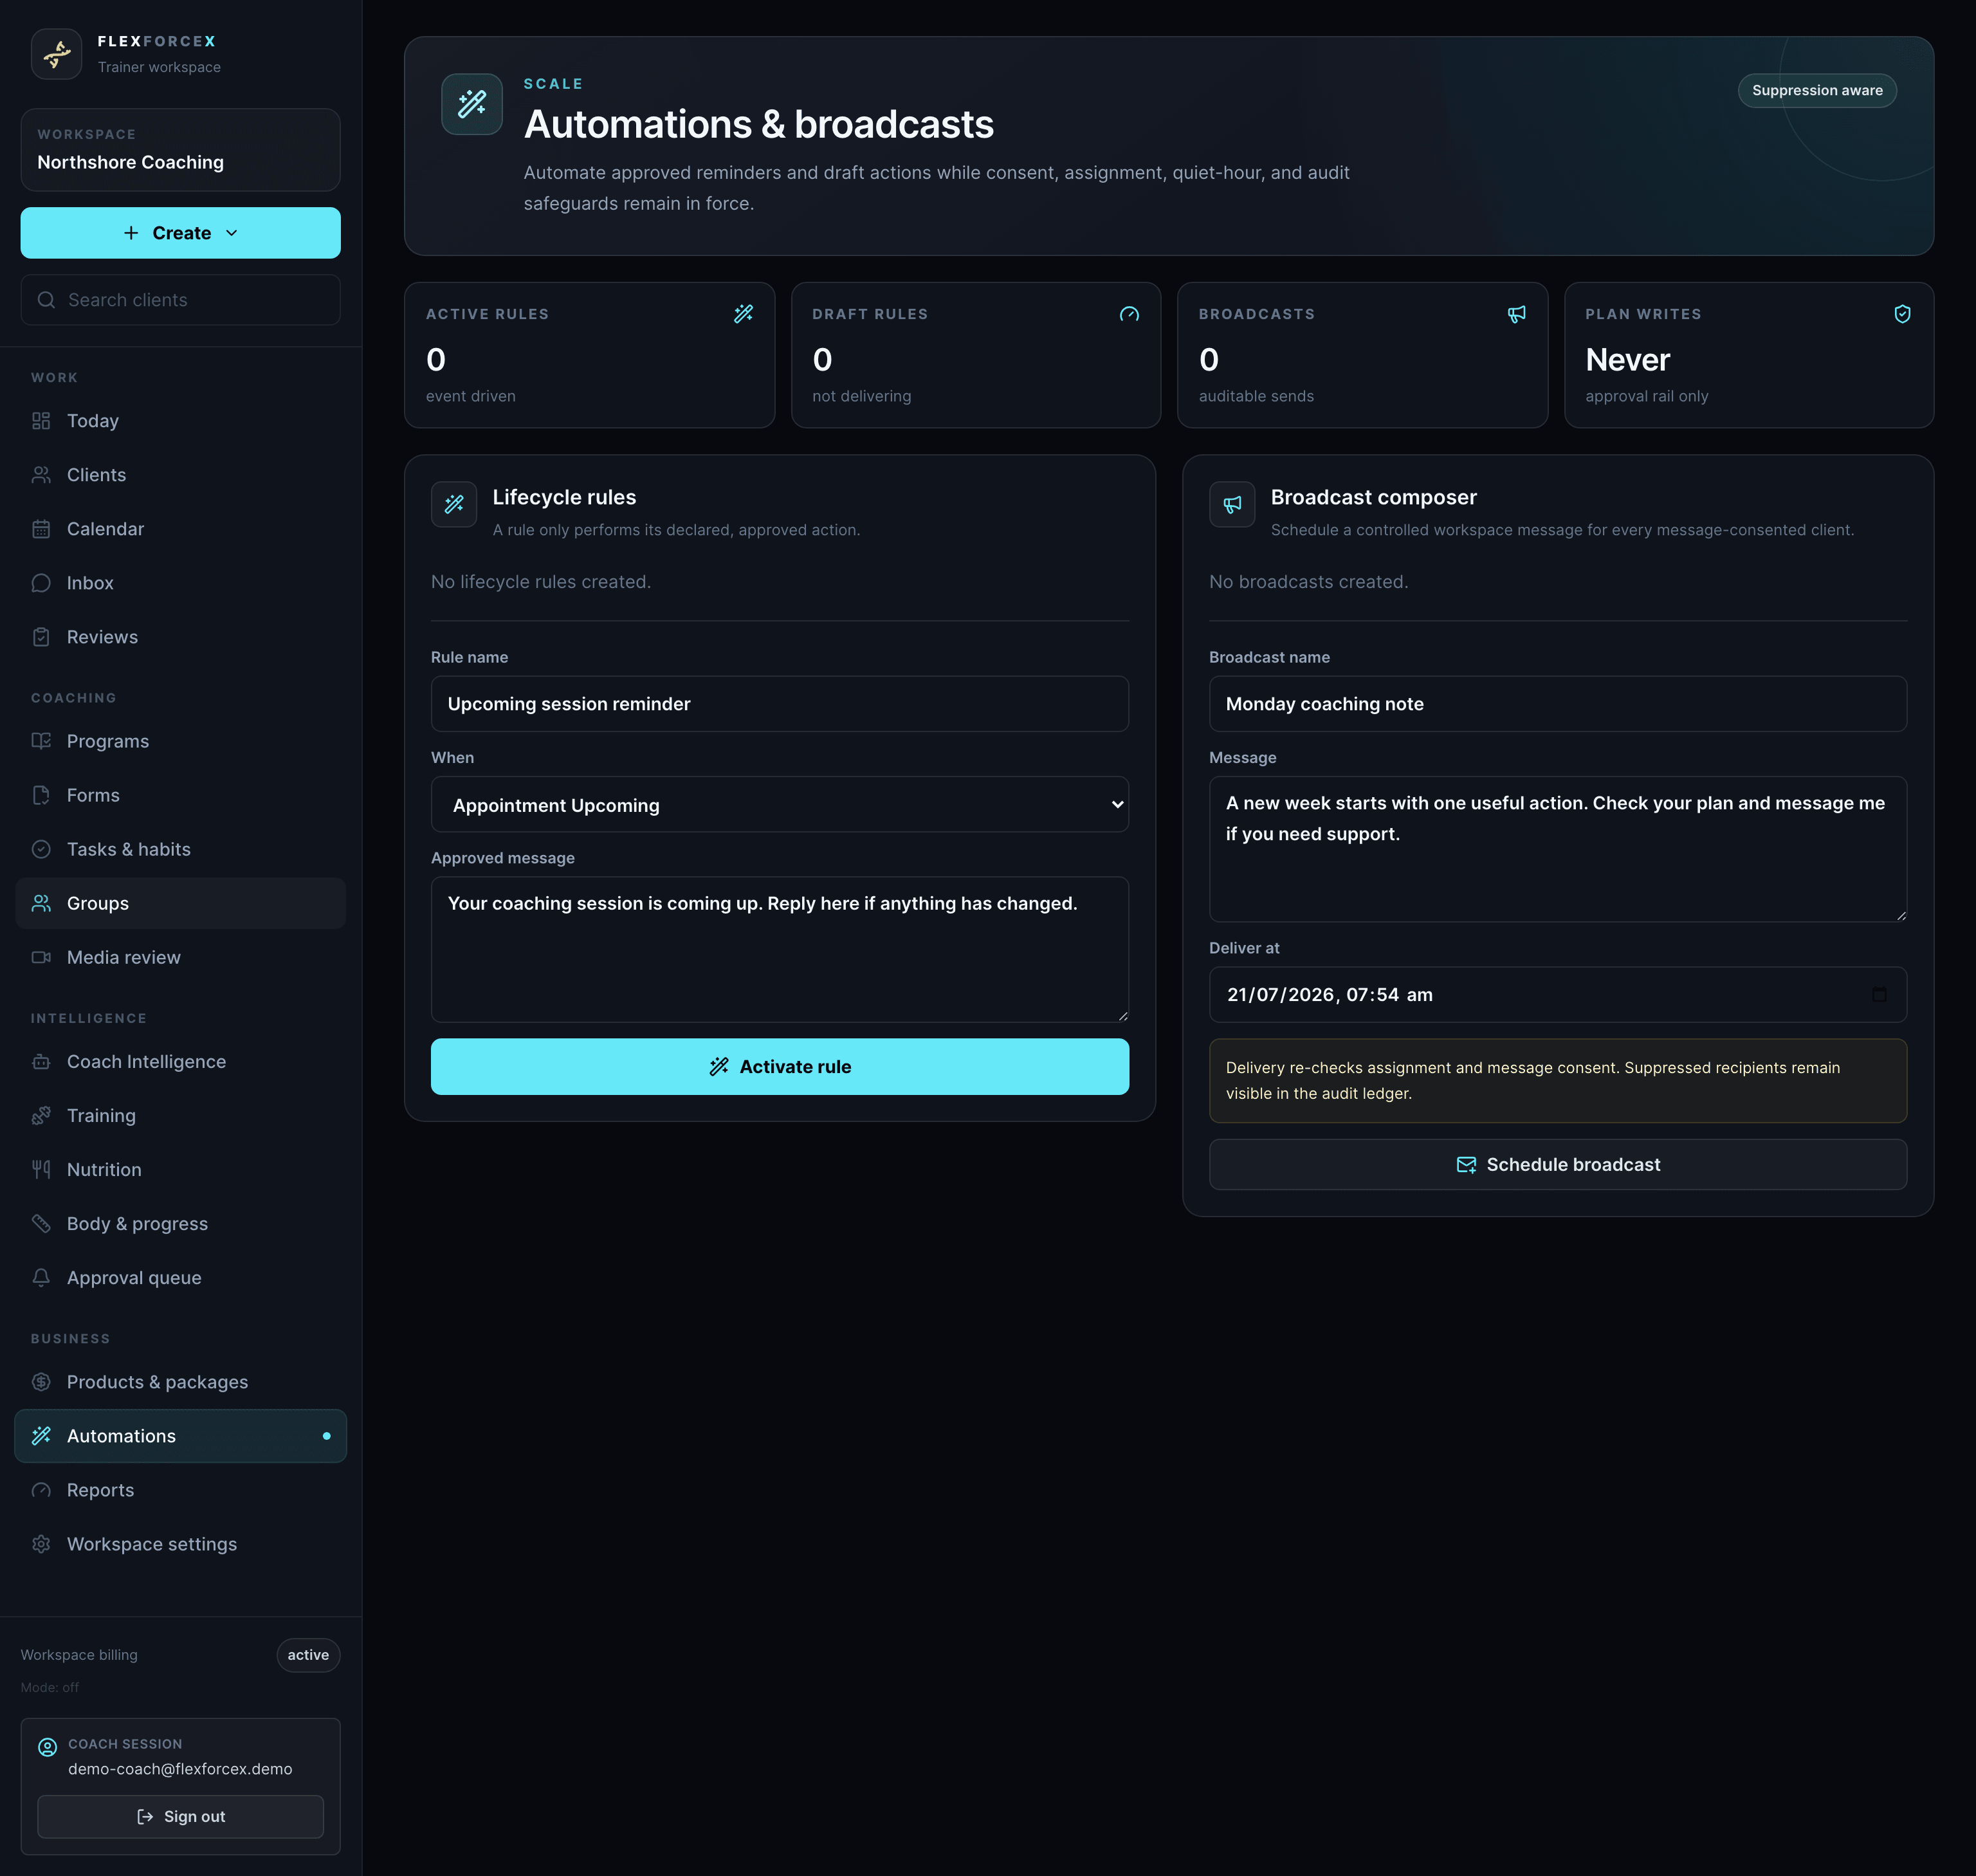This screenshot has width=1976, height=1876.
Task: Click the shield icon in Plan Writes card
Action: pos(1902,314)
